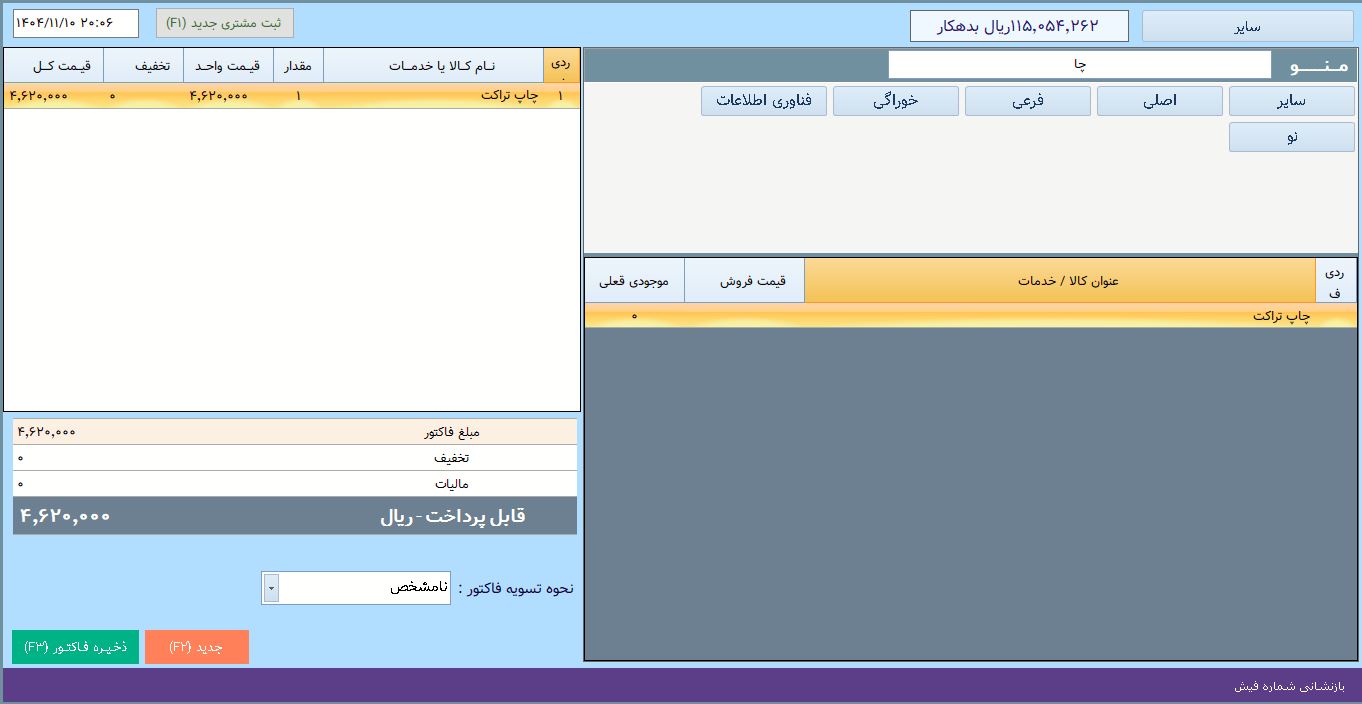The width and height of the screenshot is (1362, 704).
Task: Click ثبت مشتری جدید (F1) button
Action: pos(225,23)
